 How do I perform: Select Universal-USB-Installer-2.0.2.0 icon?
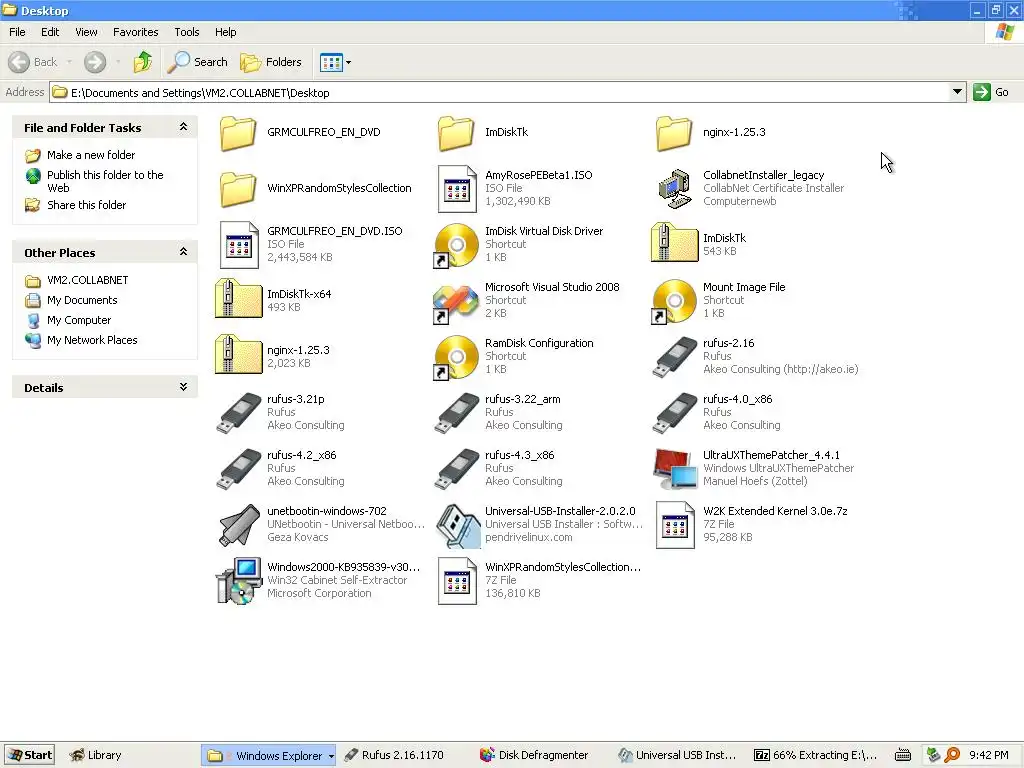[x=458, y=525]
